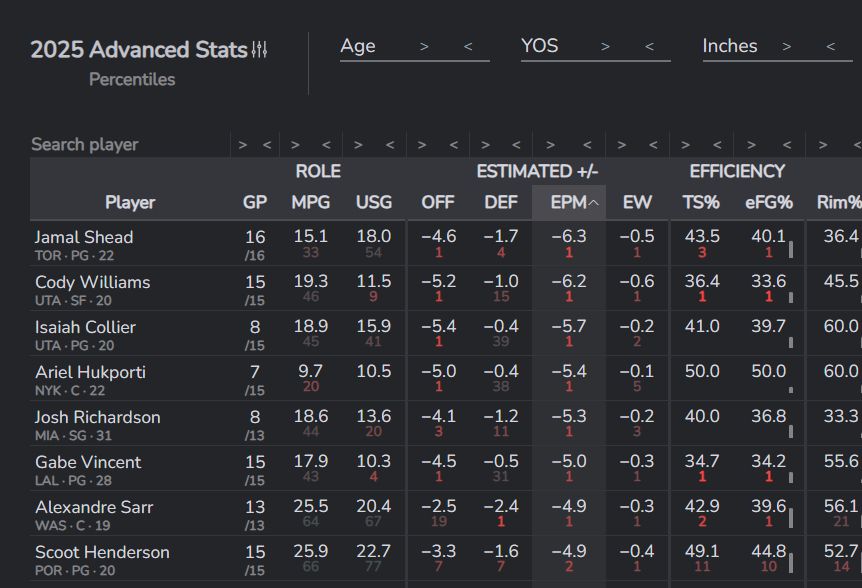Open the settings sliders icon beside 2025 Advanced Stats

[260, 50]
